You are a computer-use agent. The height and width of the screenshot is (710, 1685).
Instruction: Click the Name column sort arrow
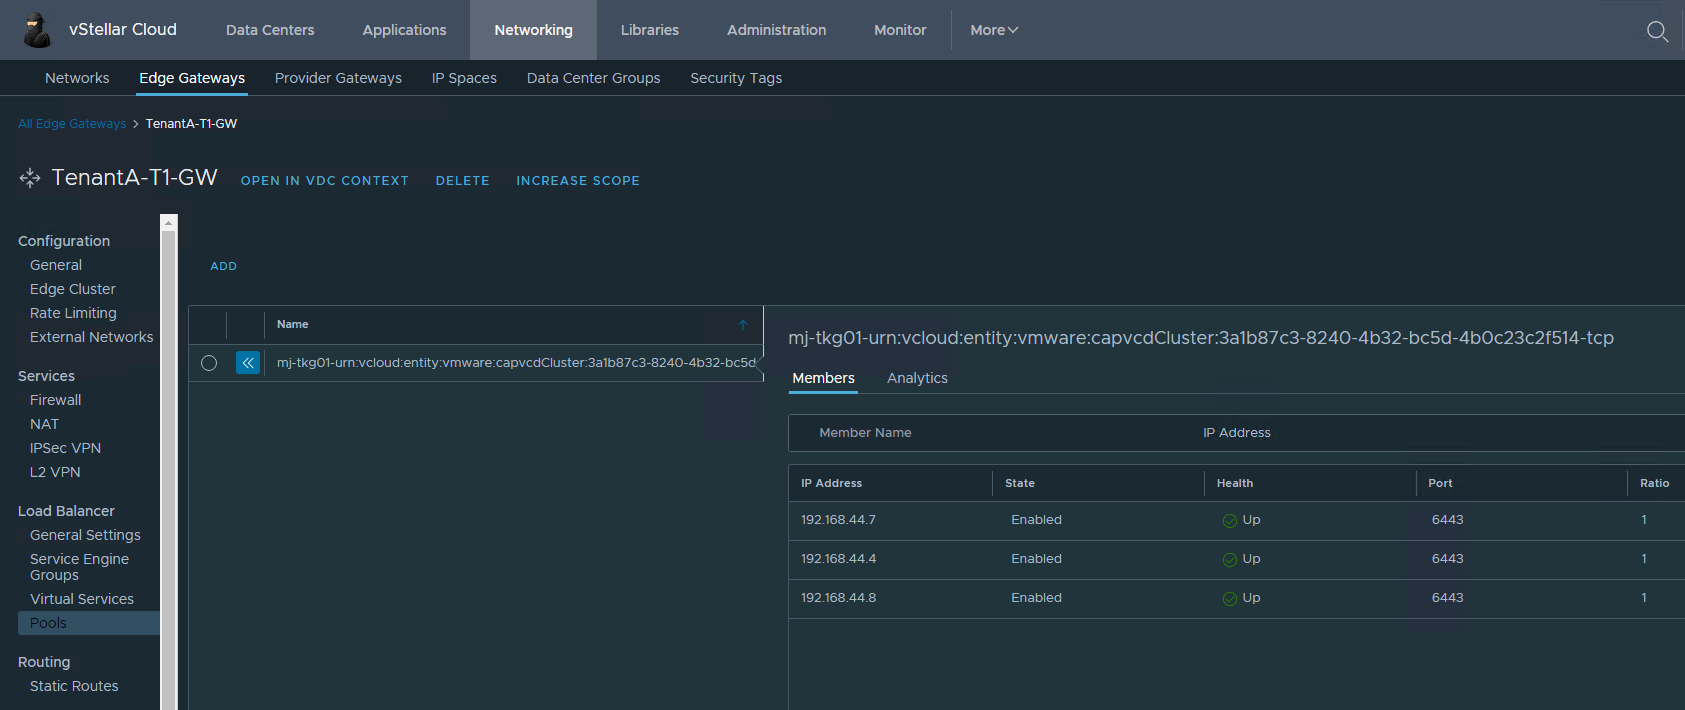coord(743,325)
